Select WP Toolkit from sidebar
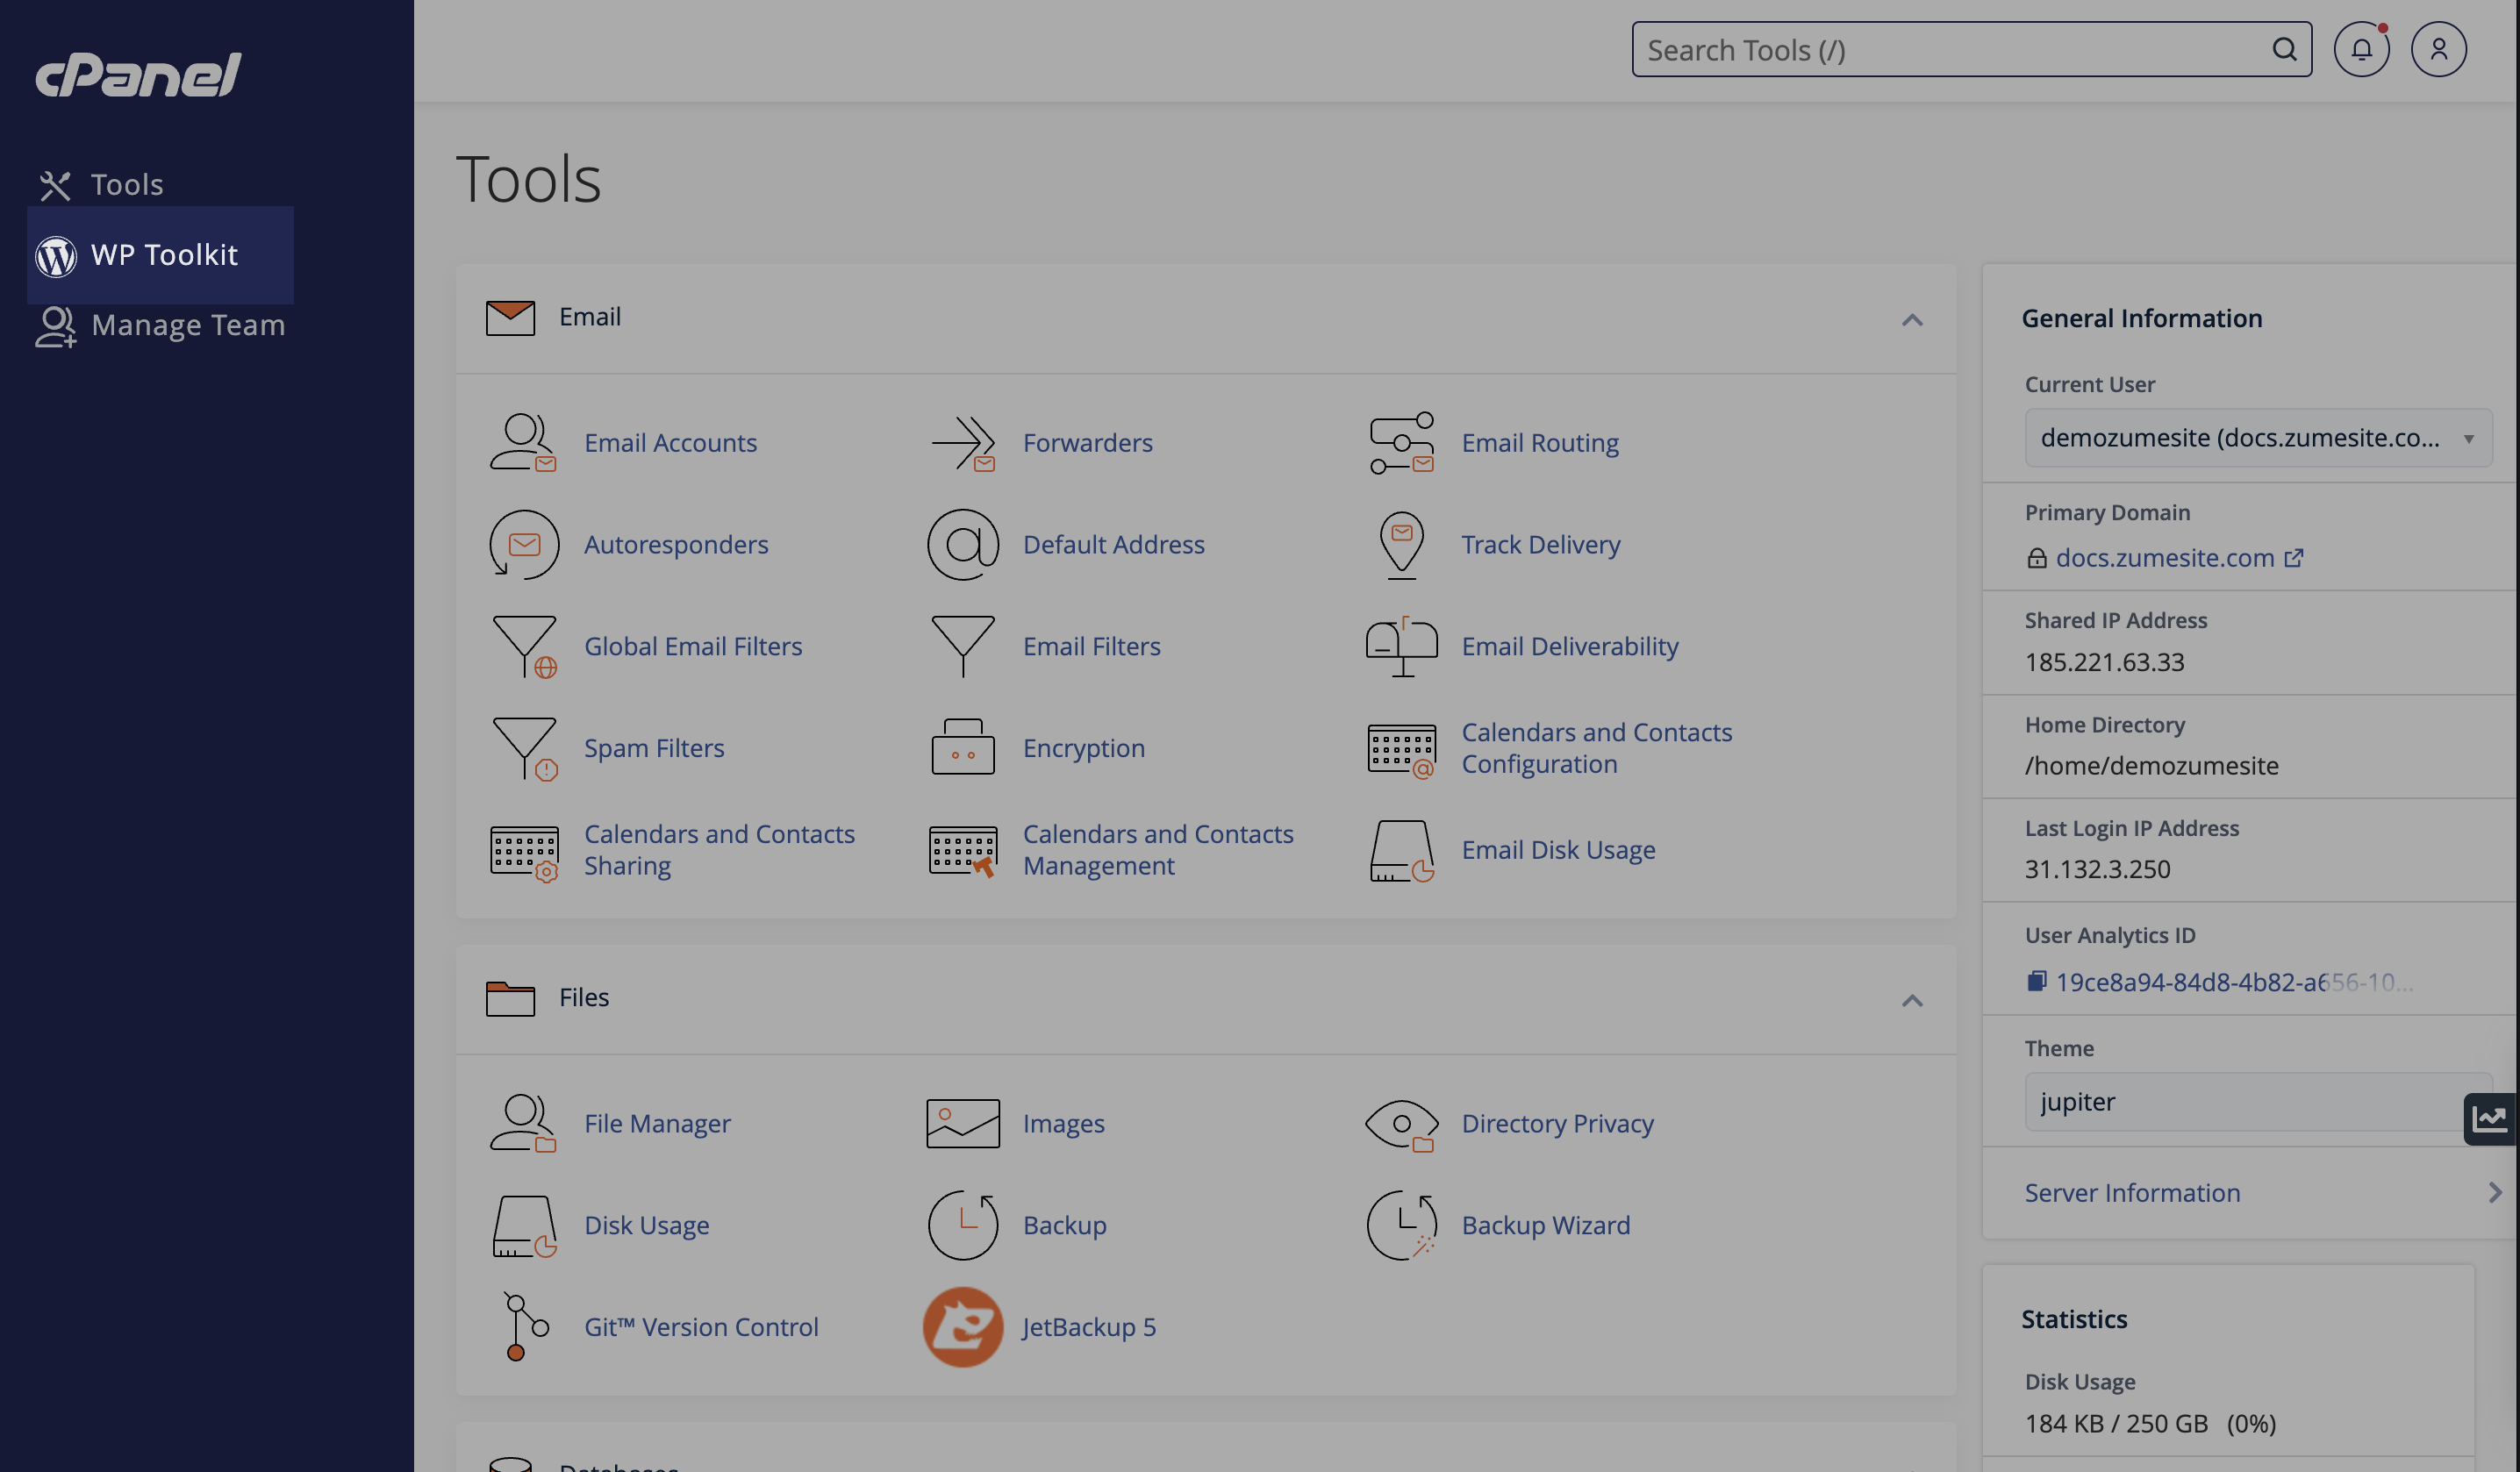 (165, 254)
